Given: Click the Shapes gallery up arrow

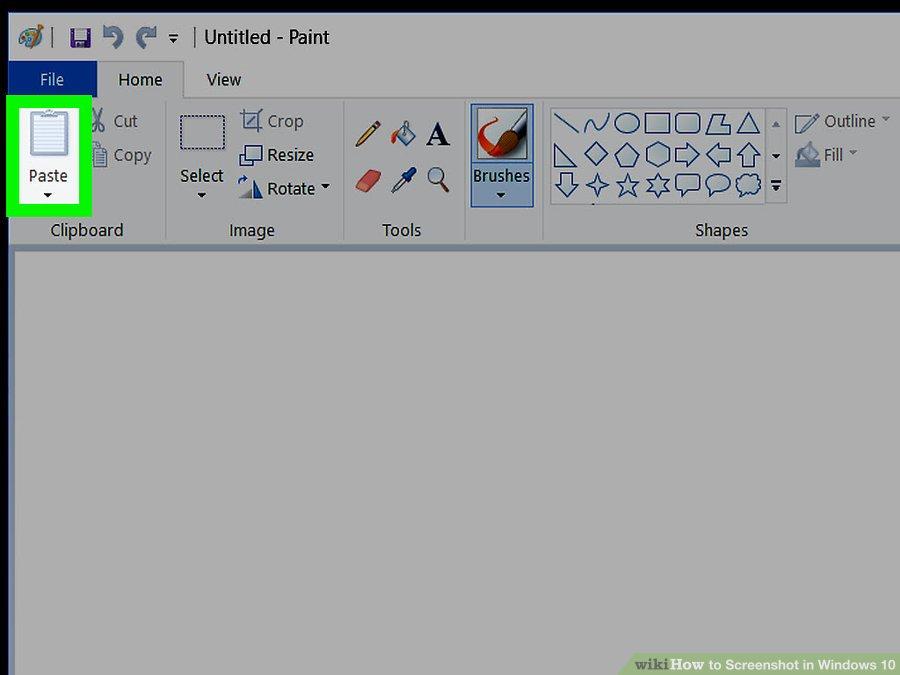Looking at the screenshot, I should click(x=776, y=124).
